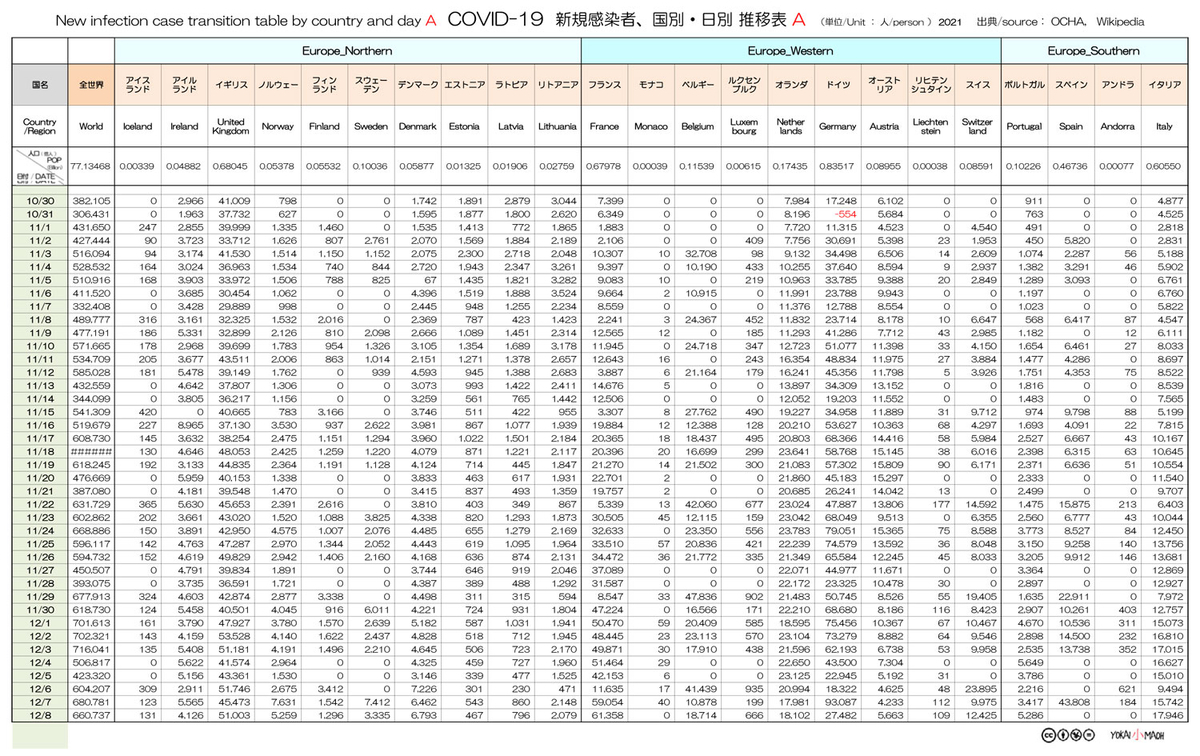
Task: Click Germany's '93.087' value
Action: pos(842,701)
